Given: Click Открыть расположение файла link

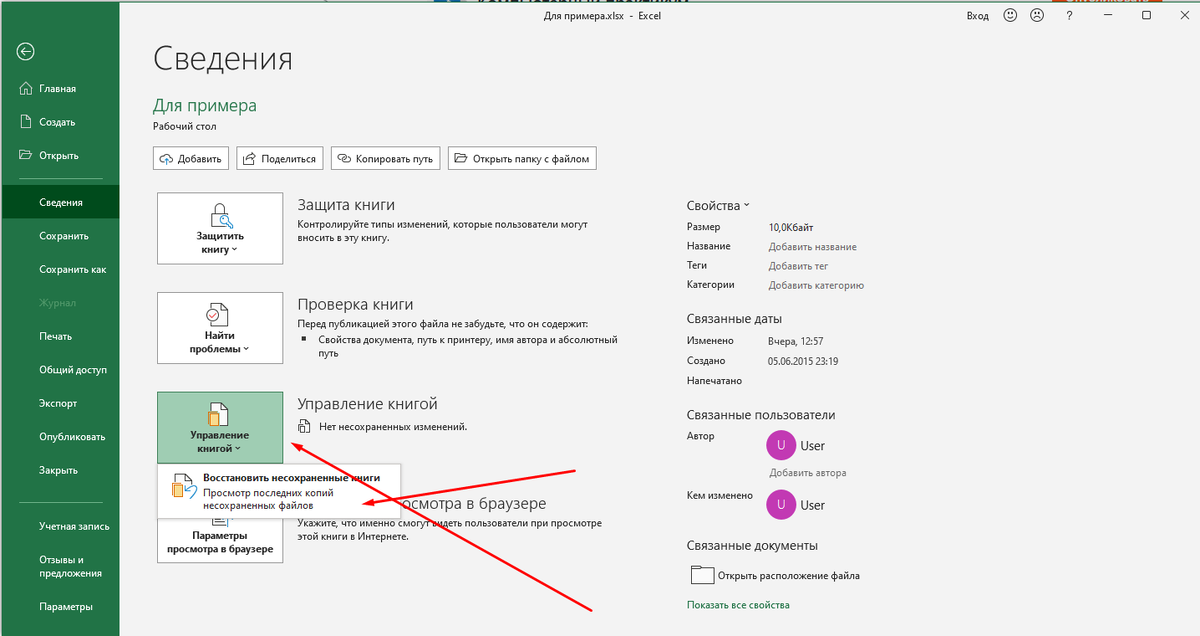Looking at the screenshot, I should (x=791, y=575).
